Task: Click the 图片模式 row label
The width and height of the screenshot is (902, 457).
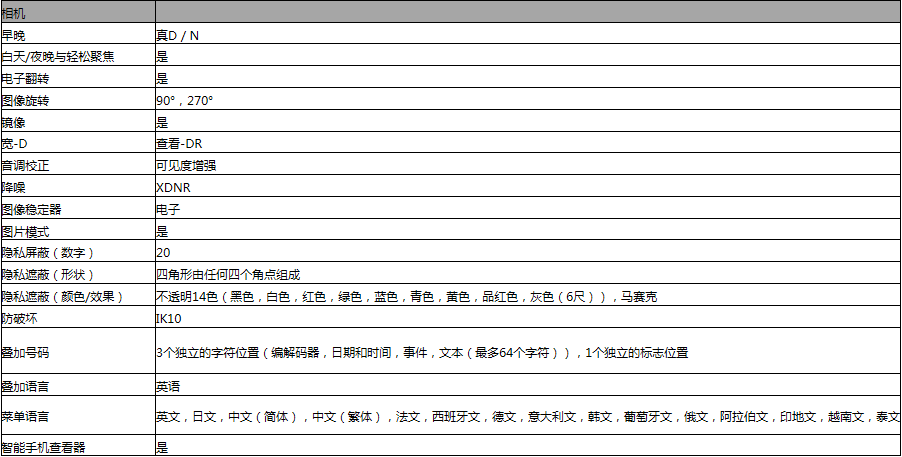Action: pos(28,230)
